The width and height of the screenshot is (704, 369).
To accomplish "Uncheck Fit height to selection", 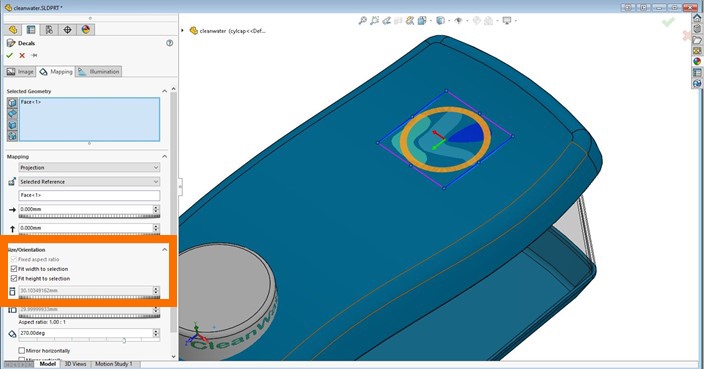I will (14, 278).
